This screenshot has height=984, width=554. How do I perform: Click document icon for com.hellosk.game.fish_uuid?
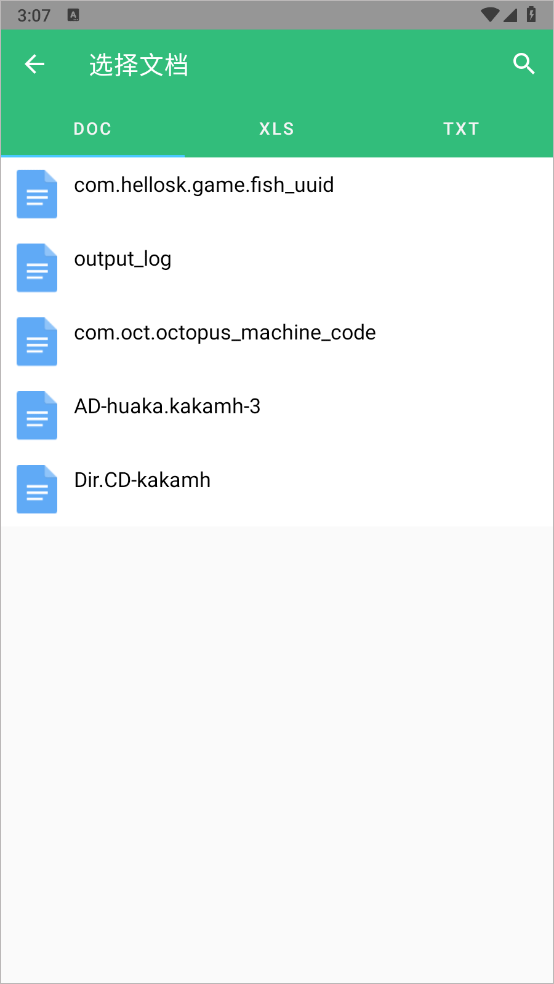pos(36,194)
